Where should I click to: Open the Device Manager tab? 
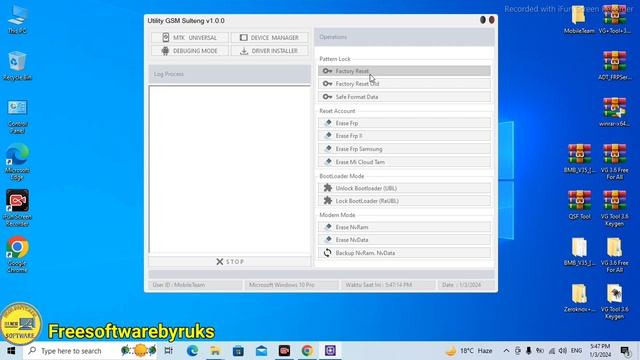click(x=269, y=38)
